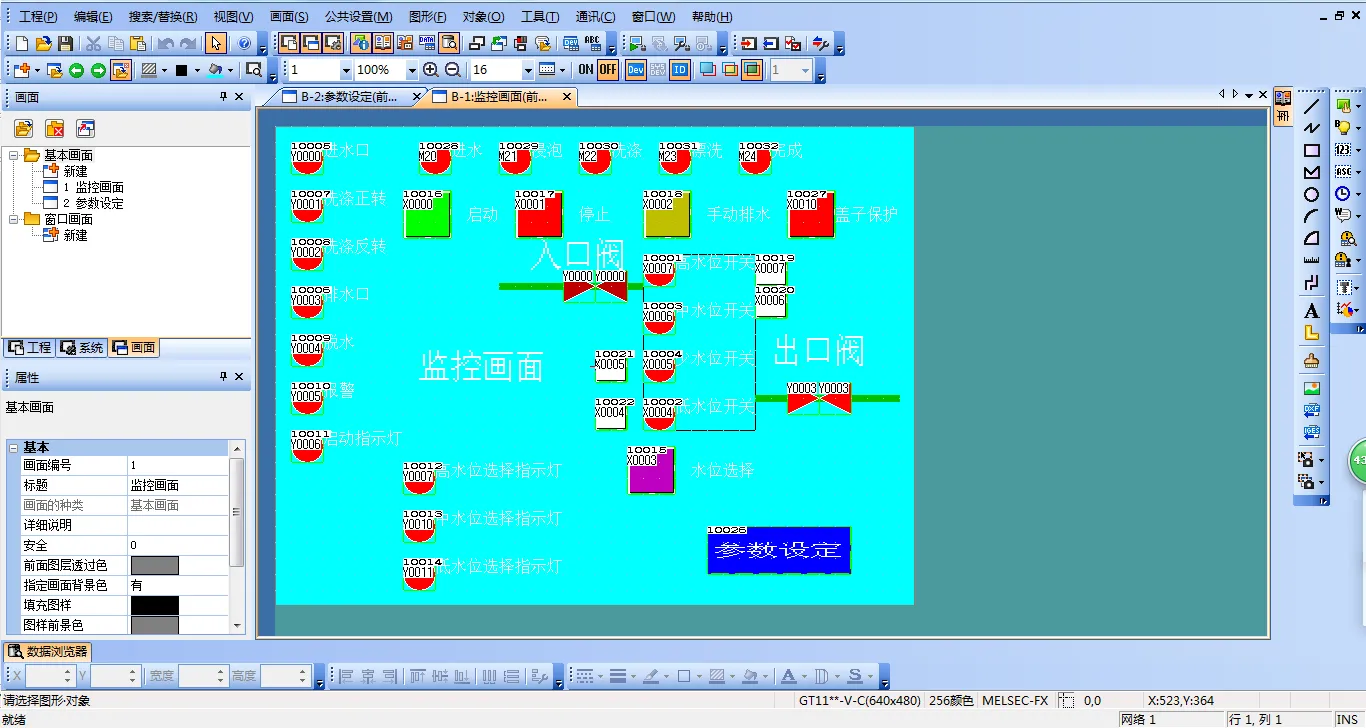
Task: Toggle the Dev device display button
Action: coord(636,70)
